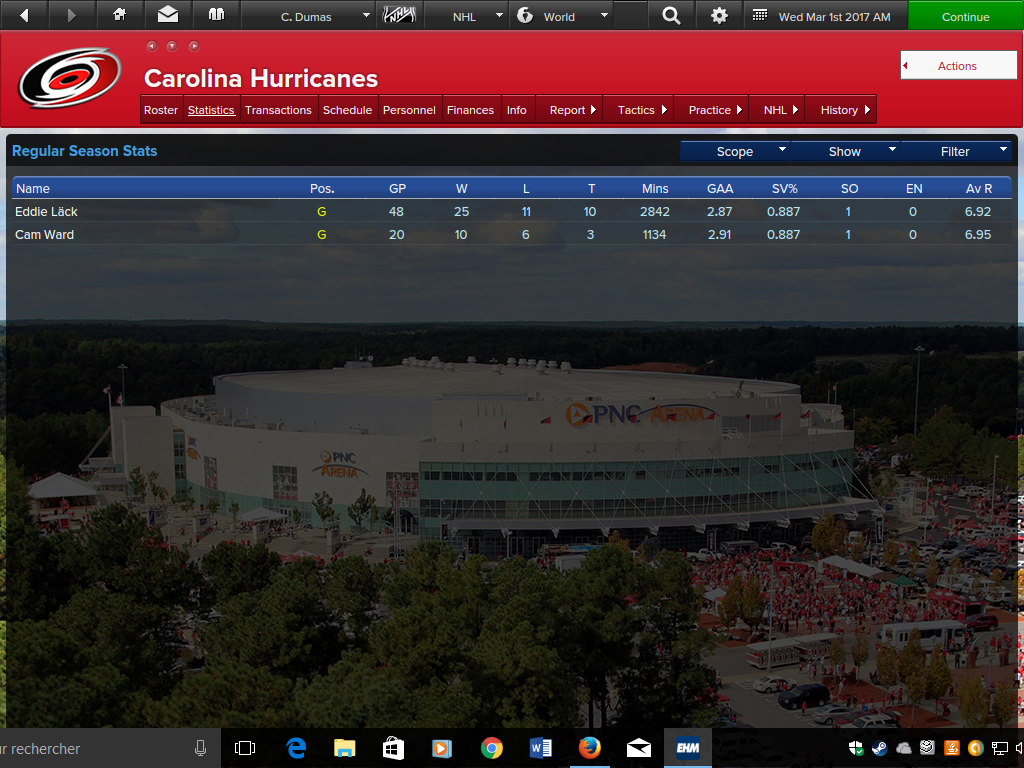
Task: Expand the Practice submenu
Action: point(711,110)
